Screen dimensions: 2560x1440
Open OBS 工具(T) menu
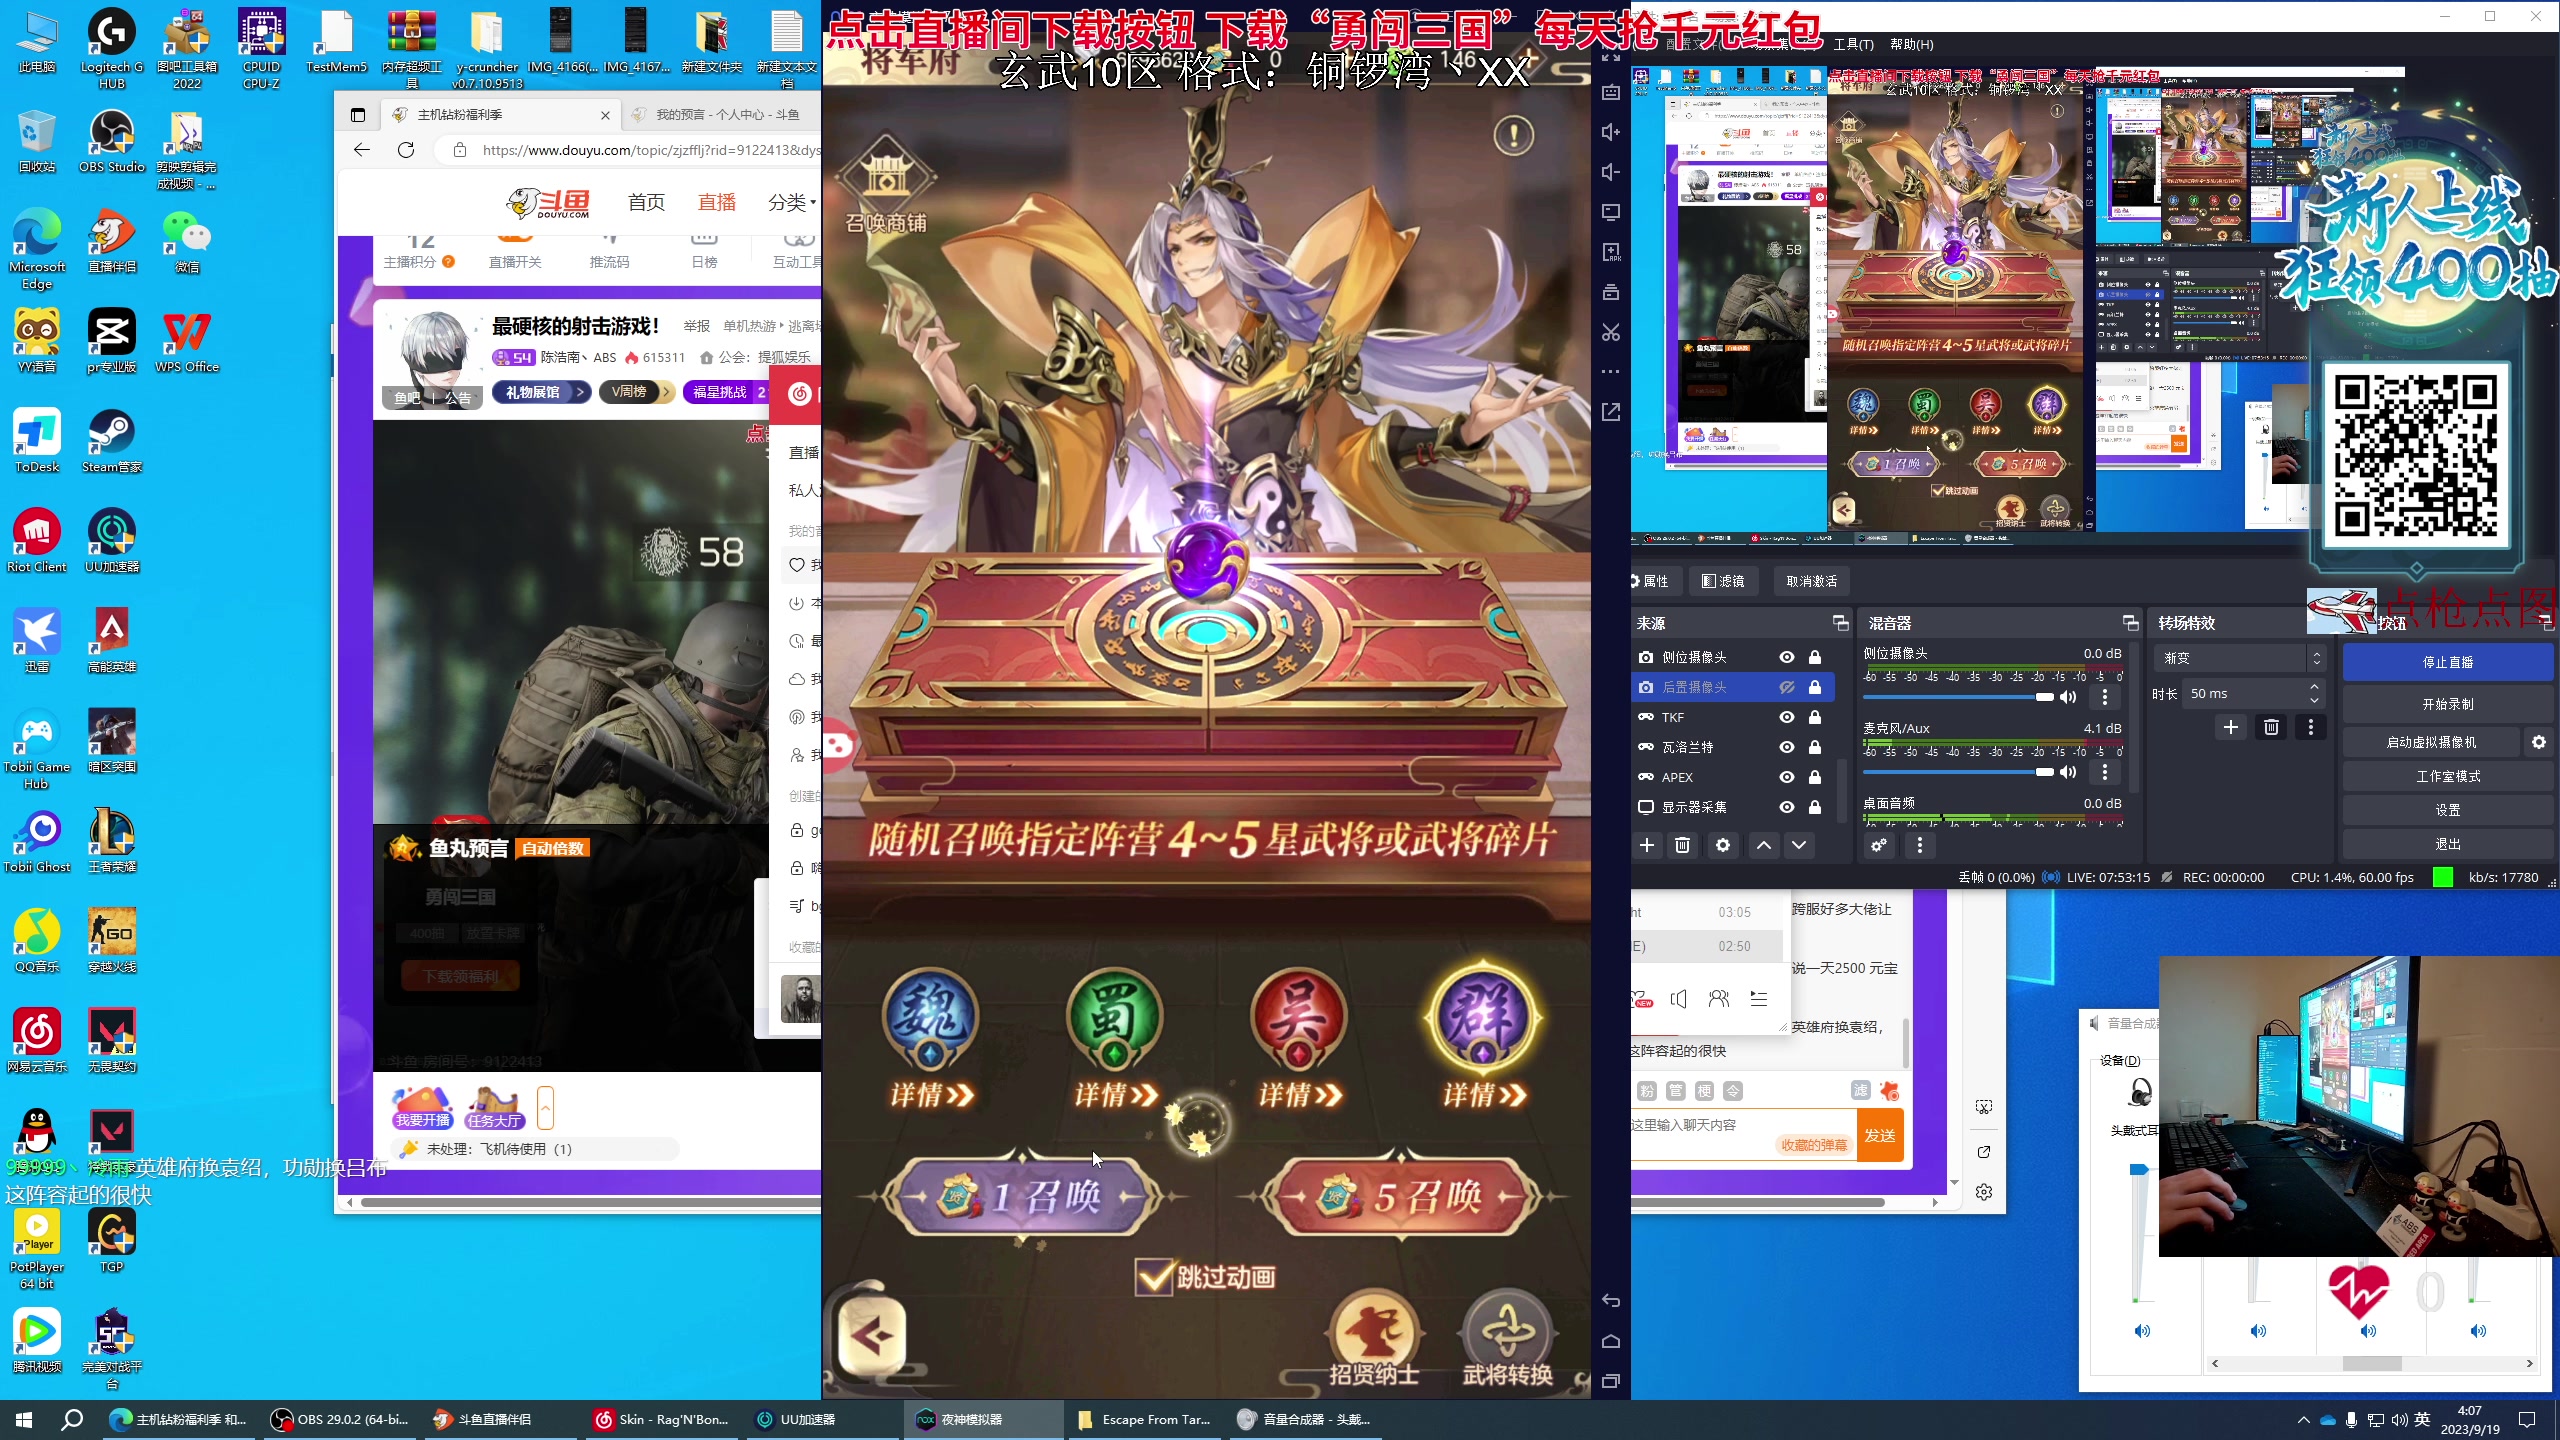1853,44
